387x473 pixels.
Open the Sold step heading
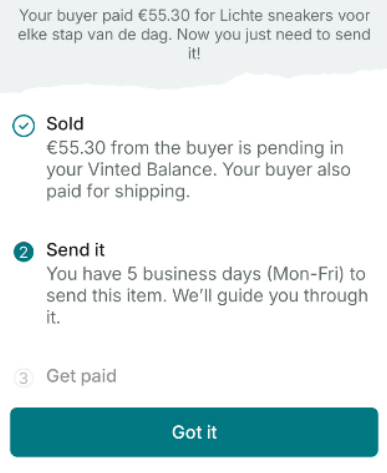(65, 124)
